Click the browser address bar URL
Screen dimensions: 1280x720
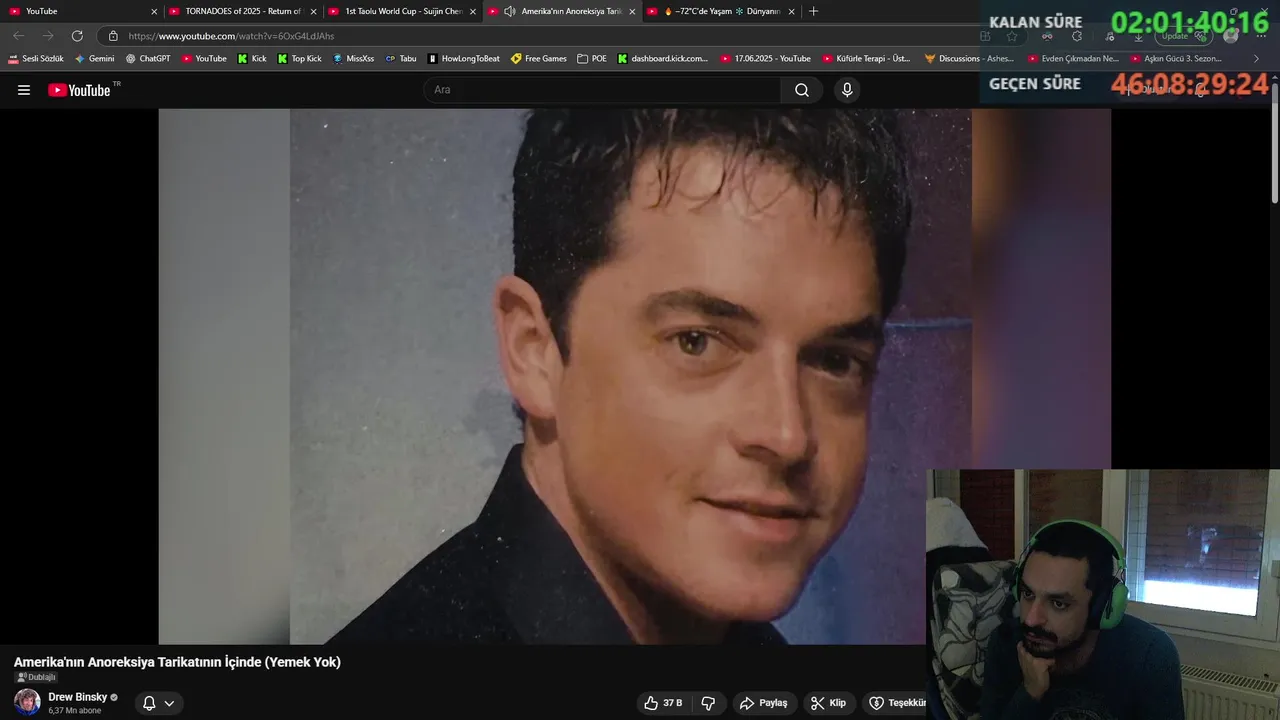pyautogui.click(x=231, y=36)
